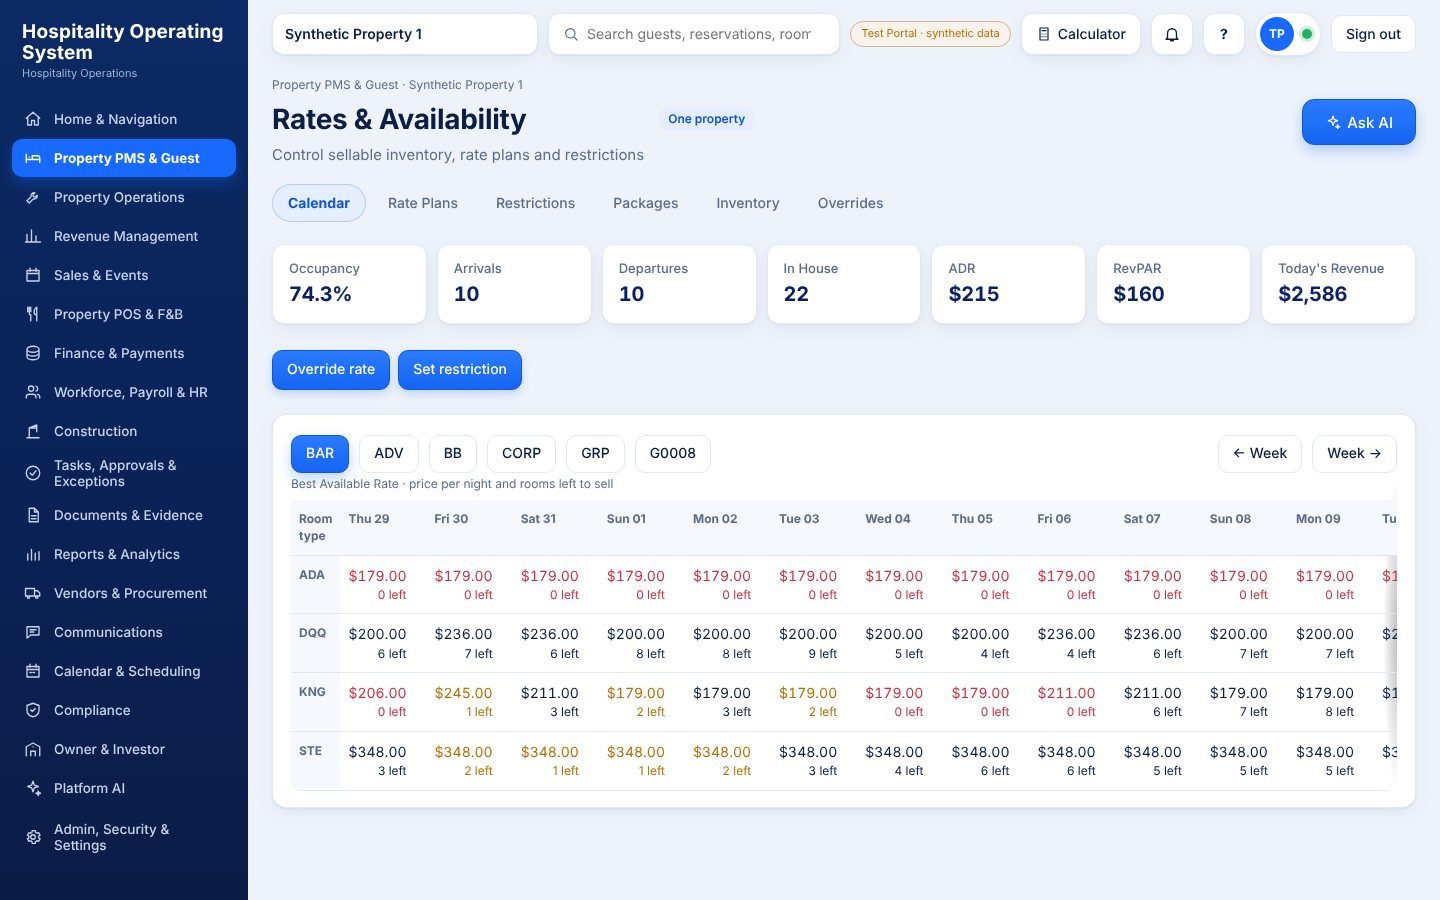1440x900 pixels.
Task: Open Workforce, Payroll & HR people icon
Action: point(33,392)
